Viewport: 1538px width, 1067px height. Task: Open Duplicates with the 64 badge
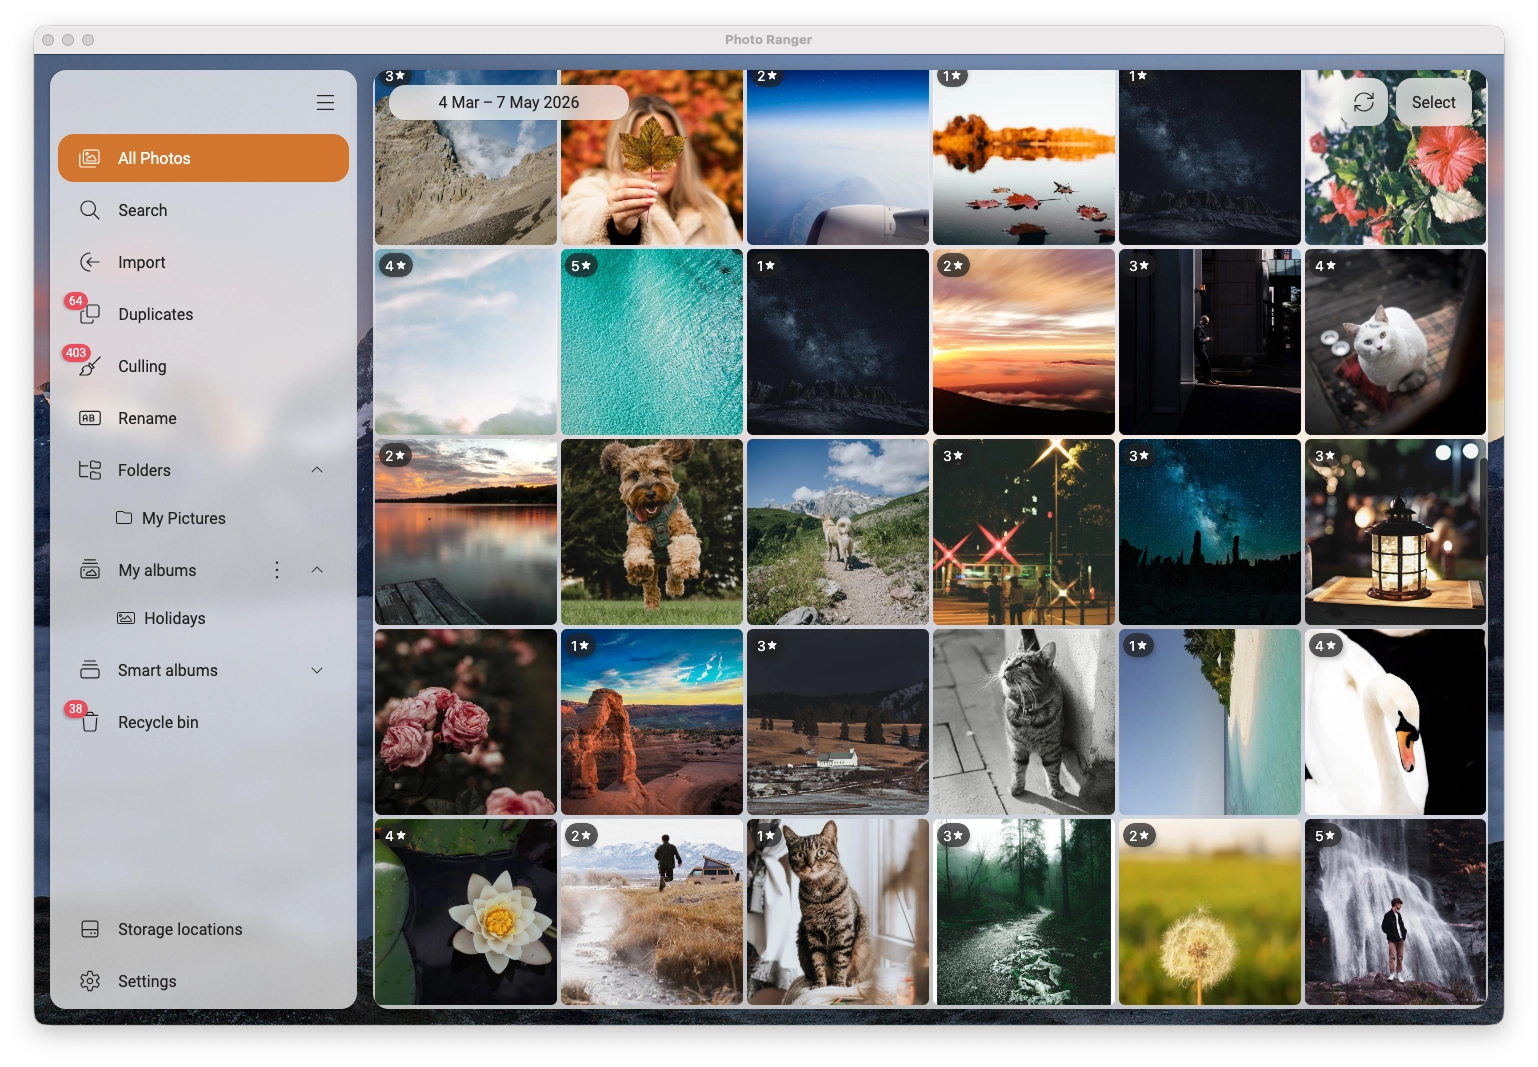click(x=90, y=314)
